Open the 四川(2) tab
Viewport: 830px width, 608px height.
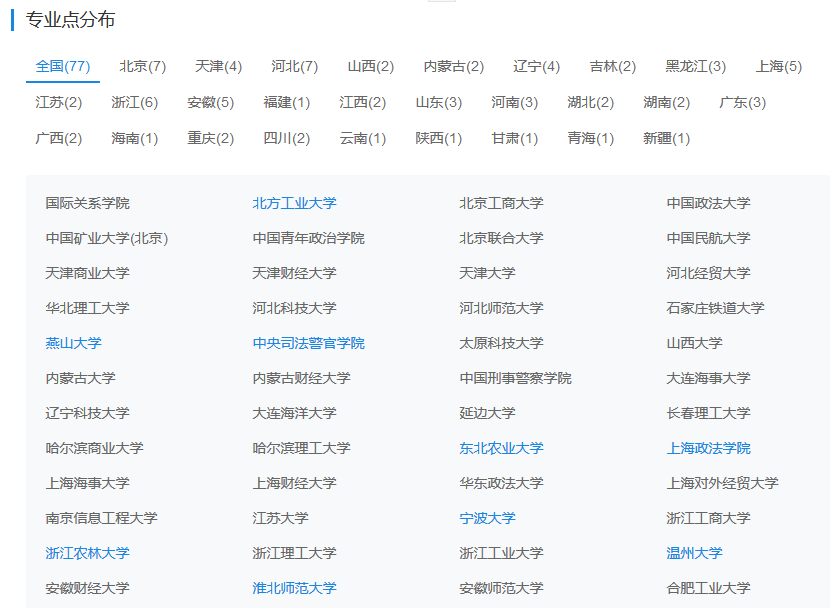[286, 139]
